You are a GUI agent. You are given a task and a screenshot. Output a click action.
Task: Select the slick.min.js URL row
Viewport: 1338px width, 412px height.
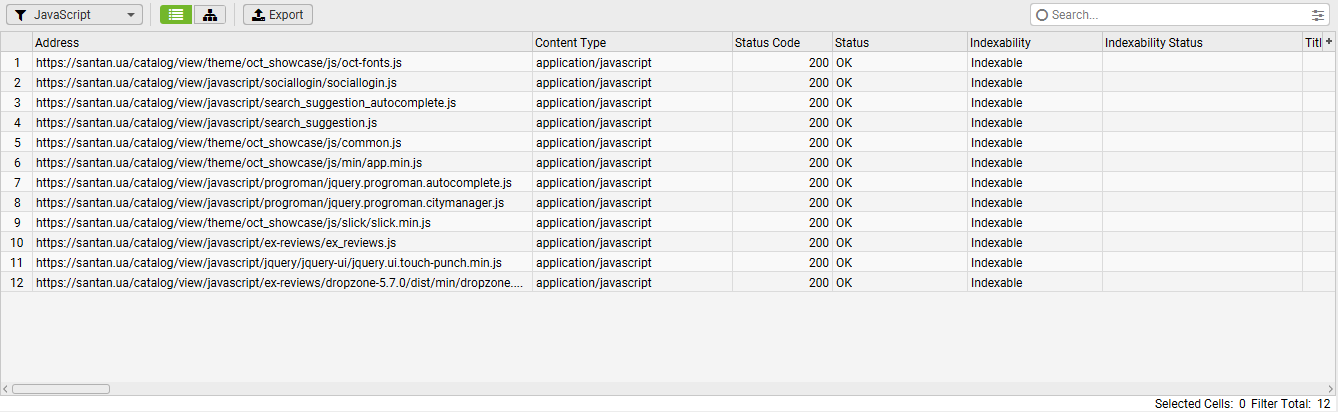(233, 222)
